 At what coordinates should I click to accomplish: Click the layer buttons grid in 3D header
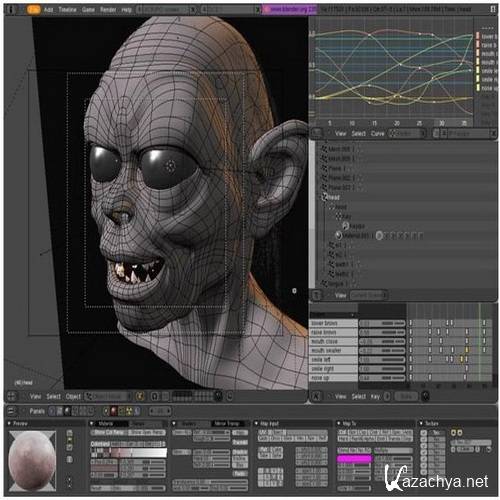[193, 396]
